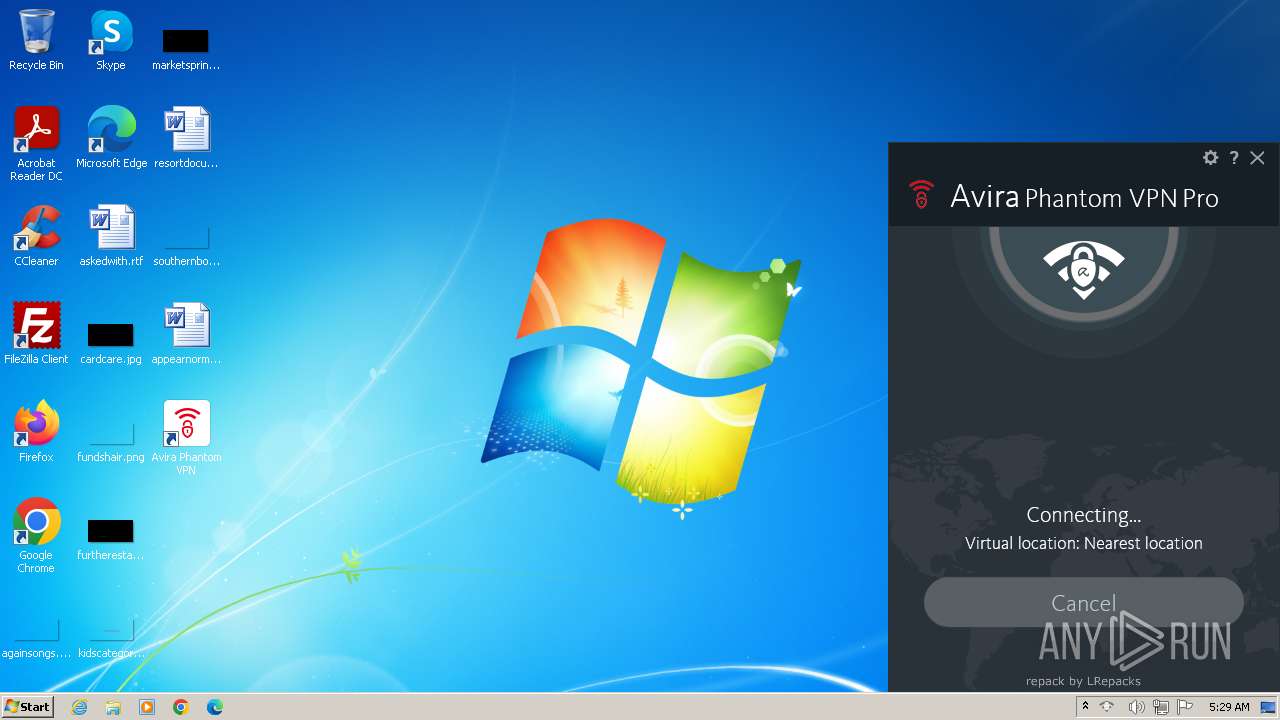The height and width of the screenshot is (720, 1280).
Task: Select kidscategor... desktop file
Action: tap(111, 638)
